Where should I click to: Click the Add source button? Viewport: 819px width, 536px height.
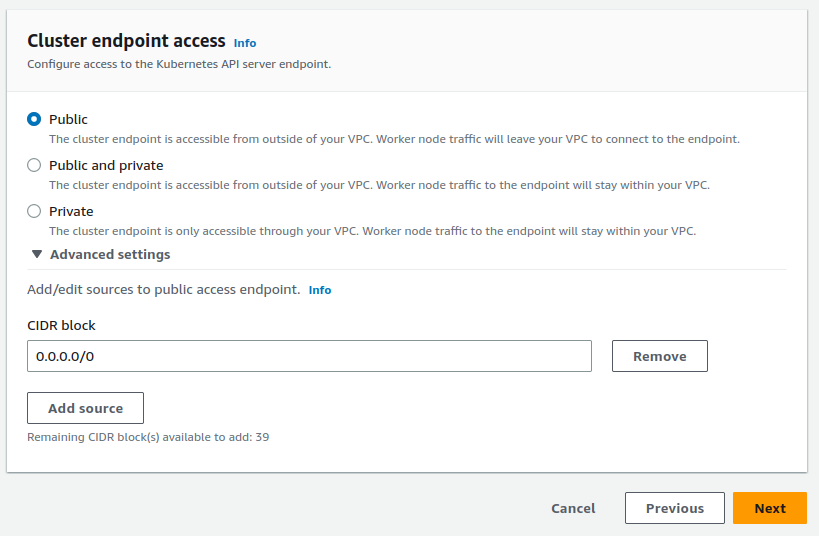[86, 408]
